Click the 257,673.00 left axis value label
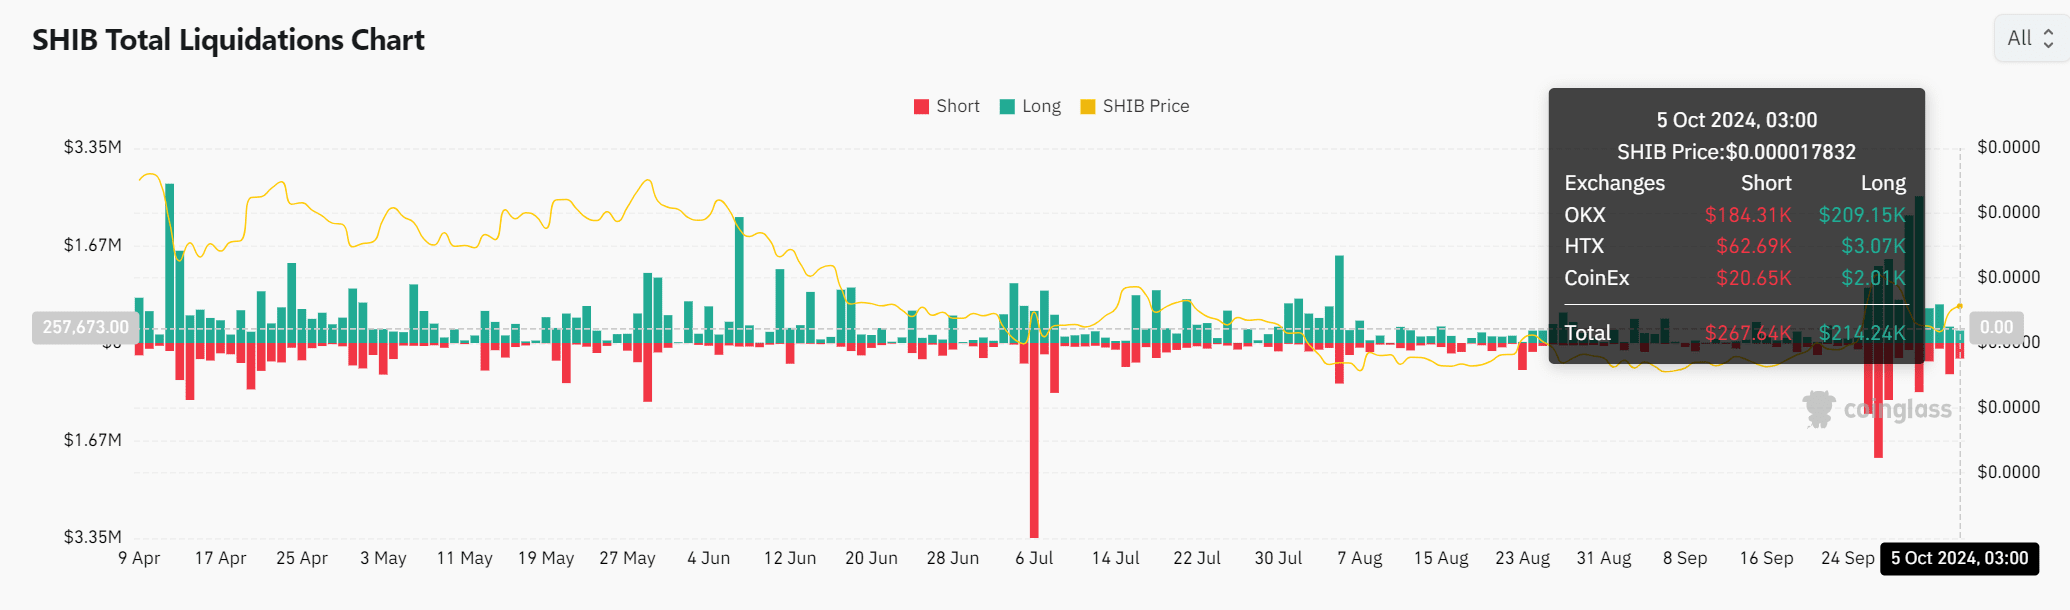 tap(85, 327)
